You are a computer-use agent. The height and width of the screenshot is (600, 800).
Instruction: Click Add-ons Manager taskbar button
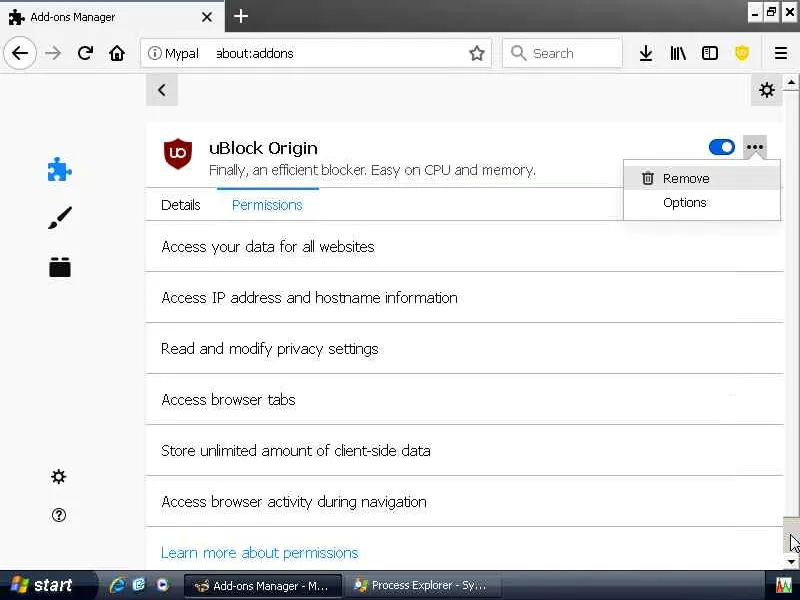pyautogui.click(x=263, y=585)
